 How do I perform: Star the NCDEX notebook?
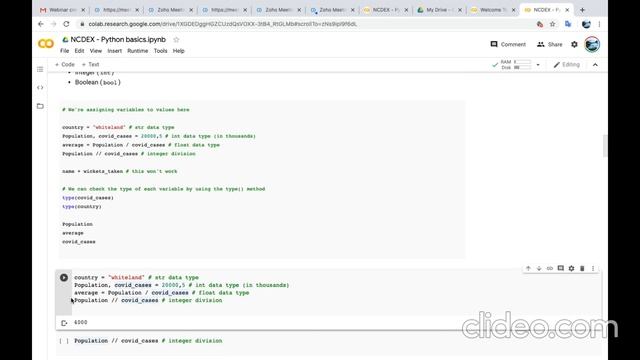176,40
